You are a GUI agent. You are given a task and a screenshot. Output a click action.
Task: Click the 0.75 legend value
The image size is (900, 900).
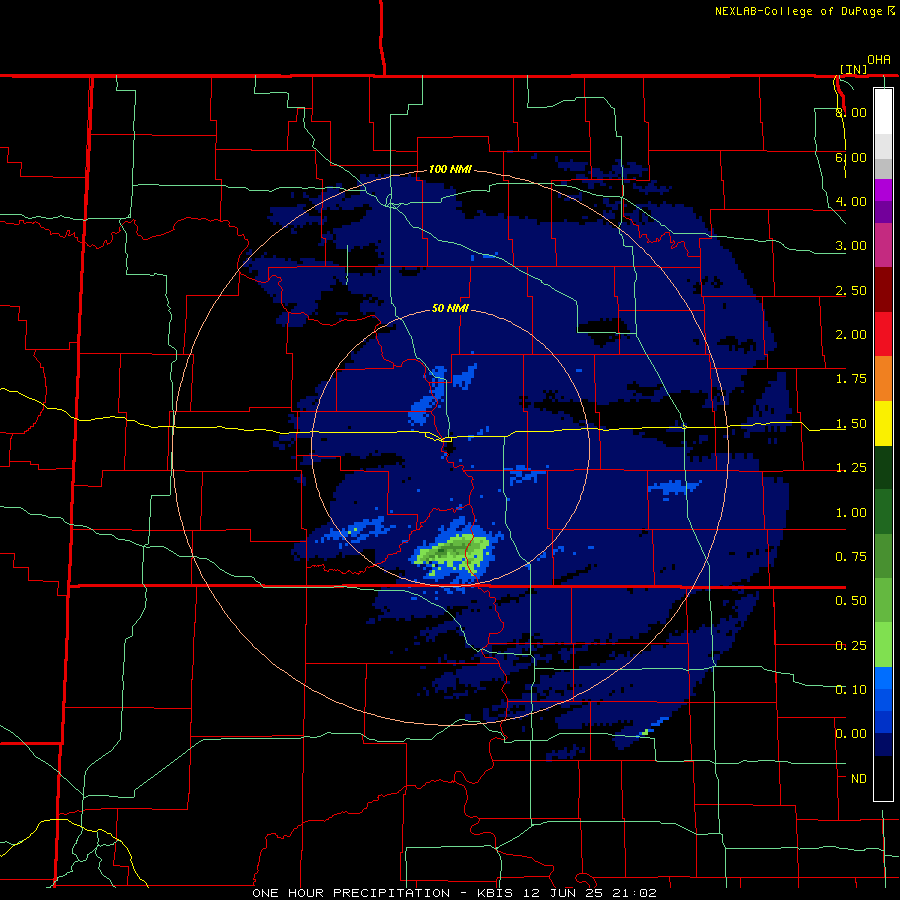[851, 557]
